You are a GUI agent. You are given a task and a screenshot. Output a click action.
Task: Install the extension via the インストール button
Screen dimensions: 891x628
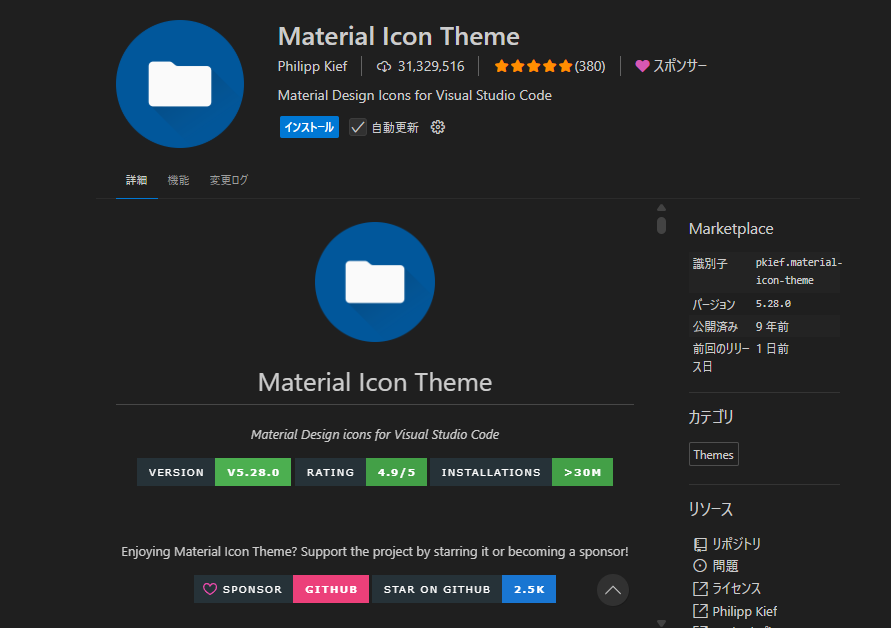coord(309,127)
